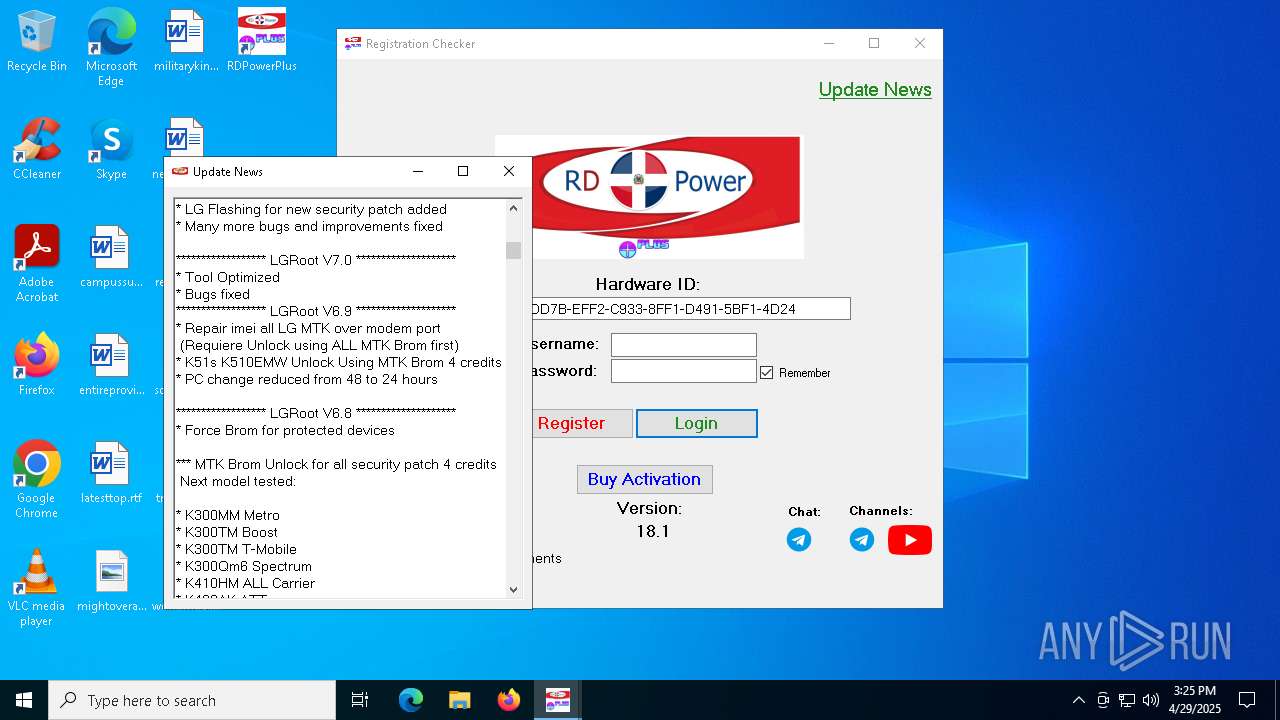Screen dimensions: 1280x720
Task: Open the YouTube channel icon
Action: pos(910,540)
